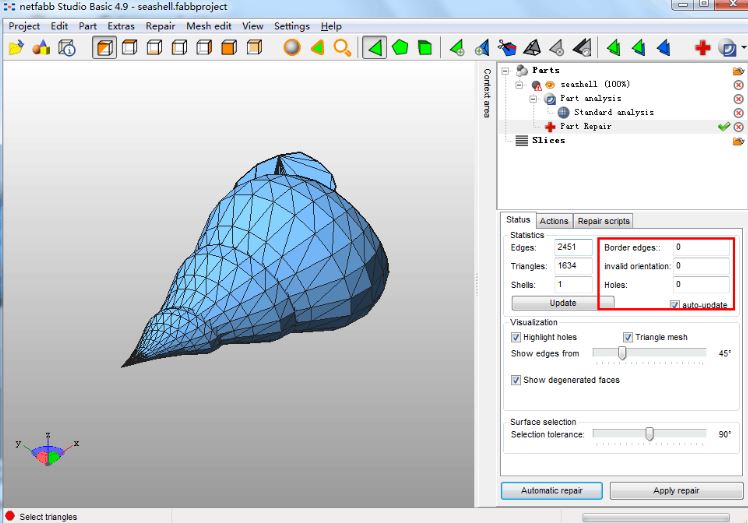The height and width of the screenshot is (523, 748).
Task: Collapse the Parts tree node
Action: coord(505,71)
